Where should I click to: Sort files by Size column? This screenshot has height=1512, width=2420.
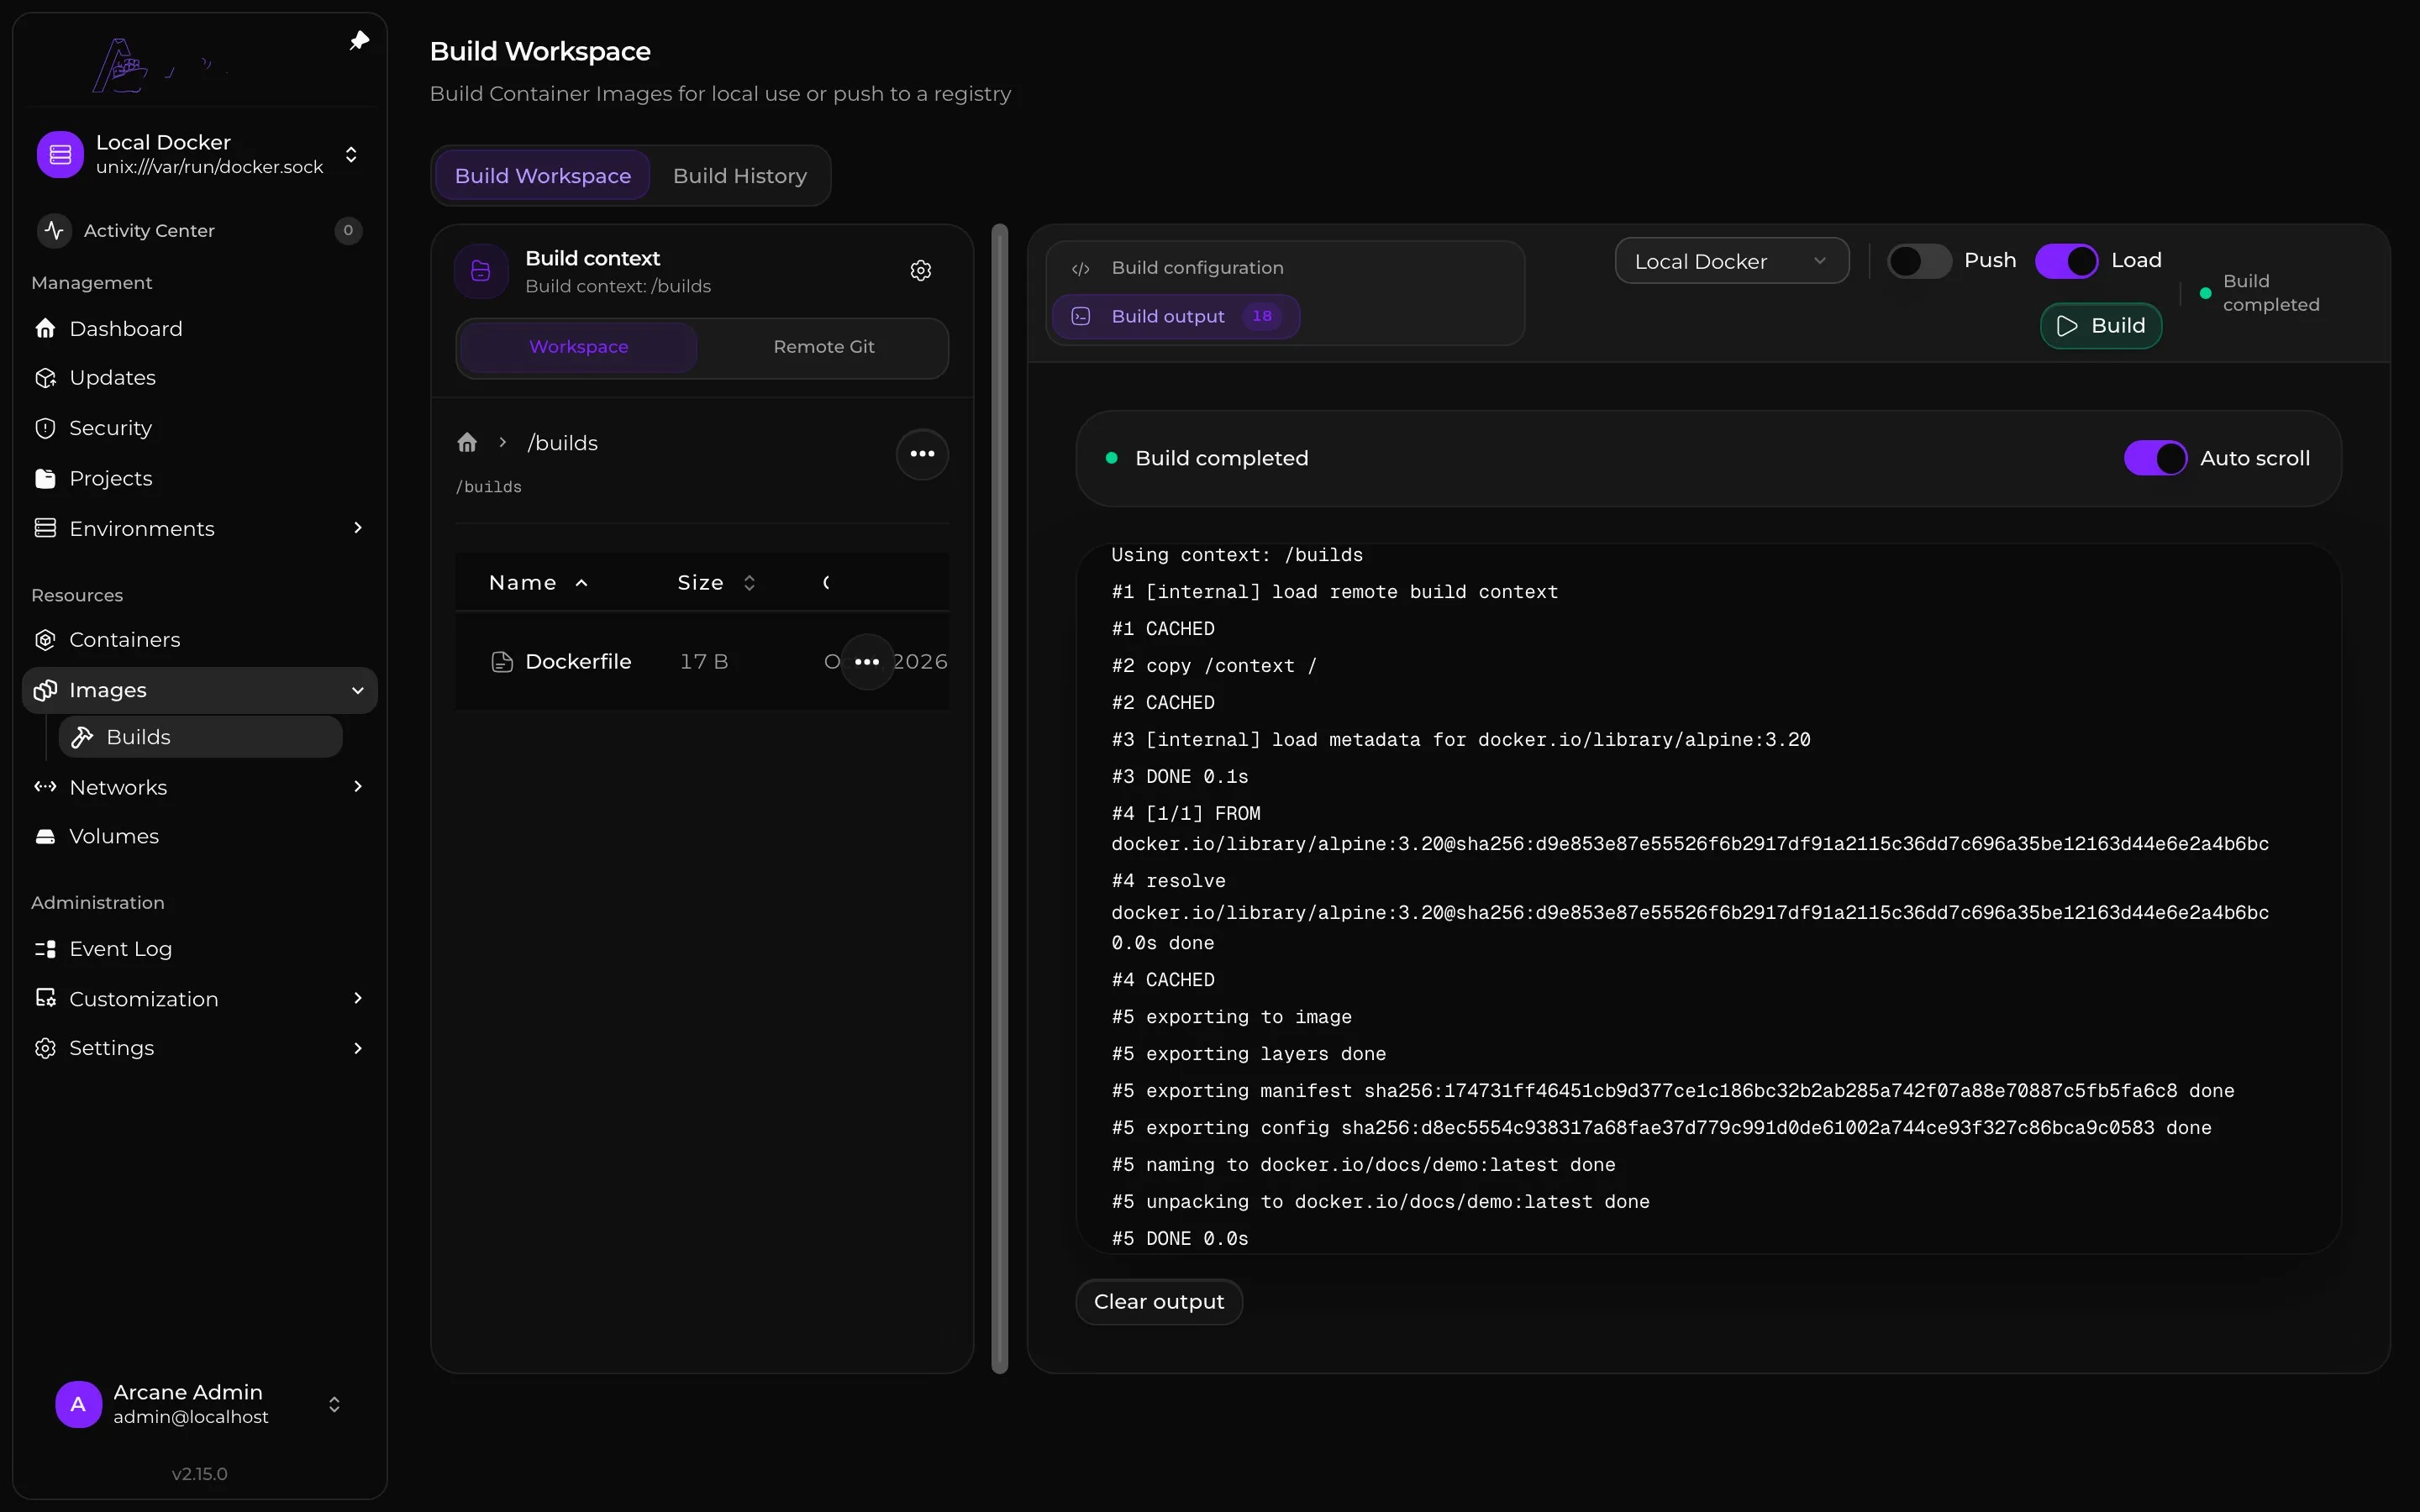[716, 582]
